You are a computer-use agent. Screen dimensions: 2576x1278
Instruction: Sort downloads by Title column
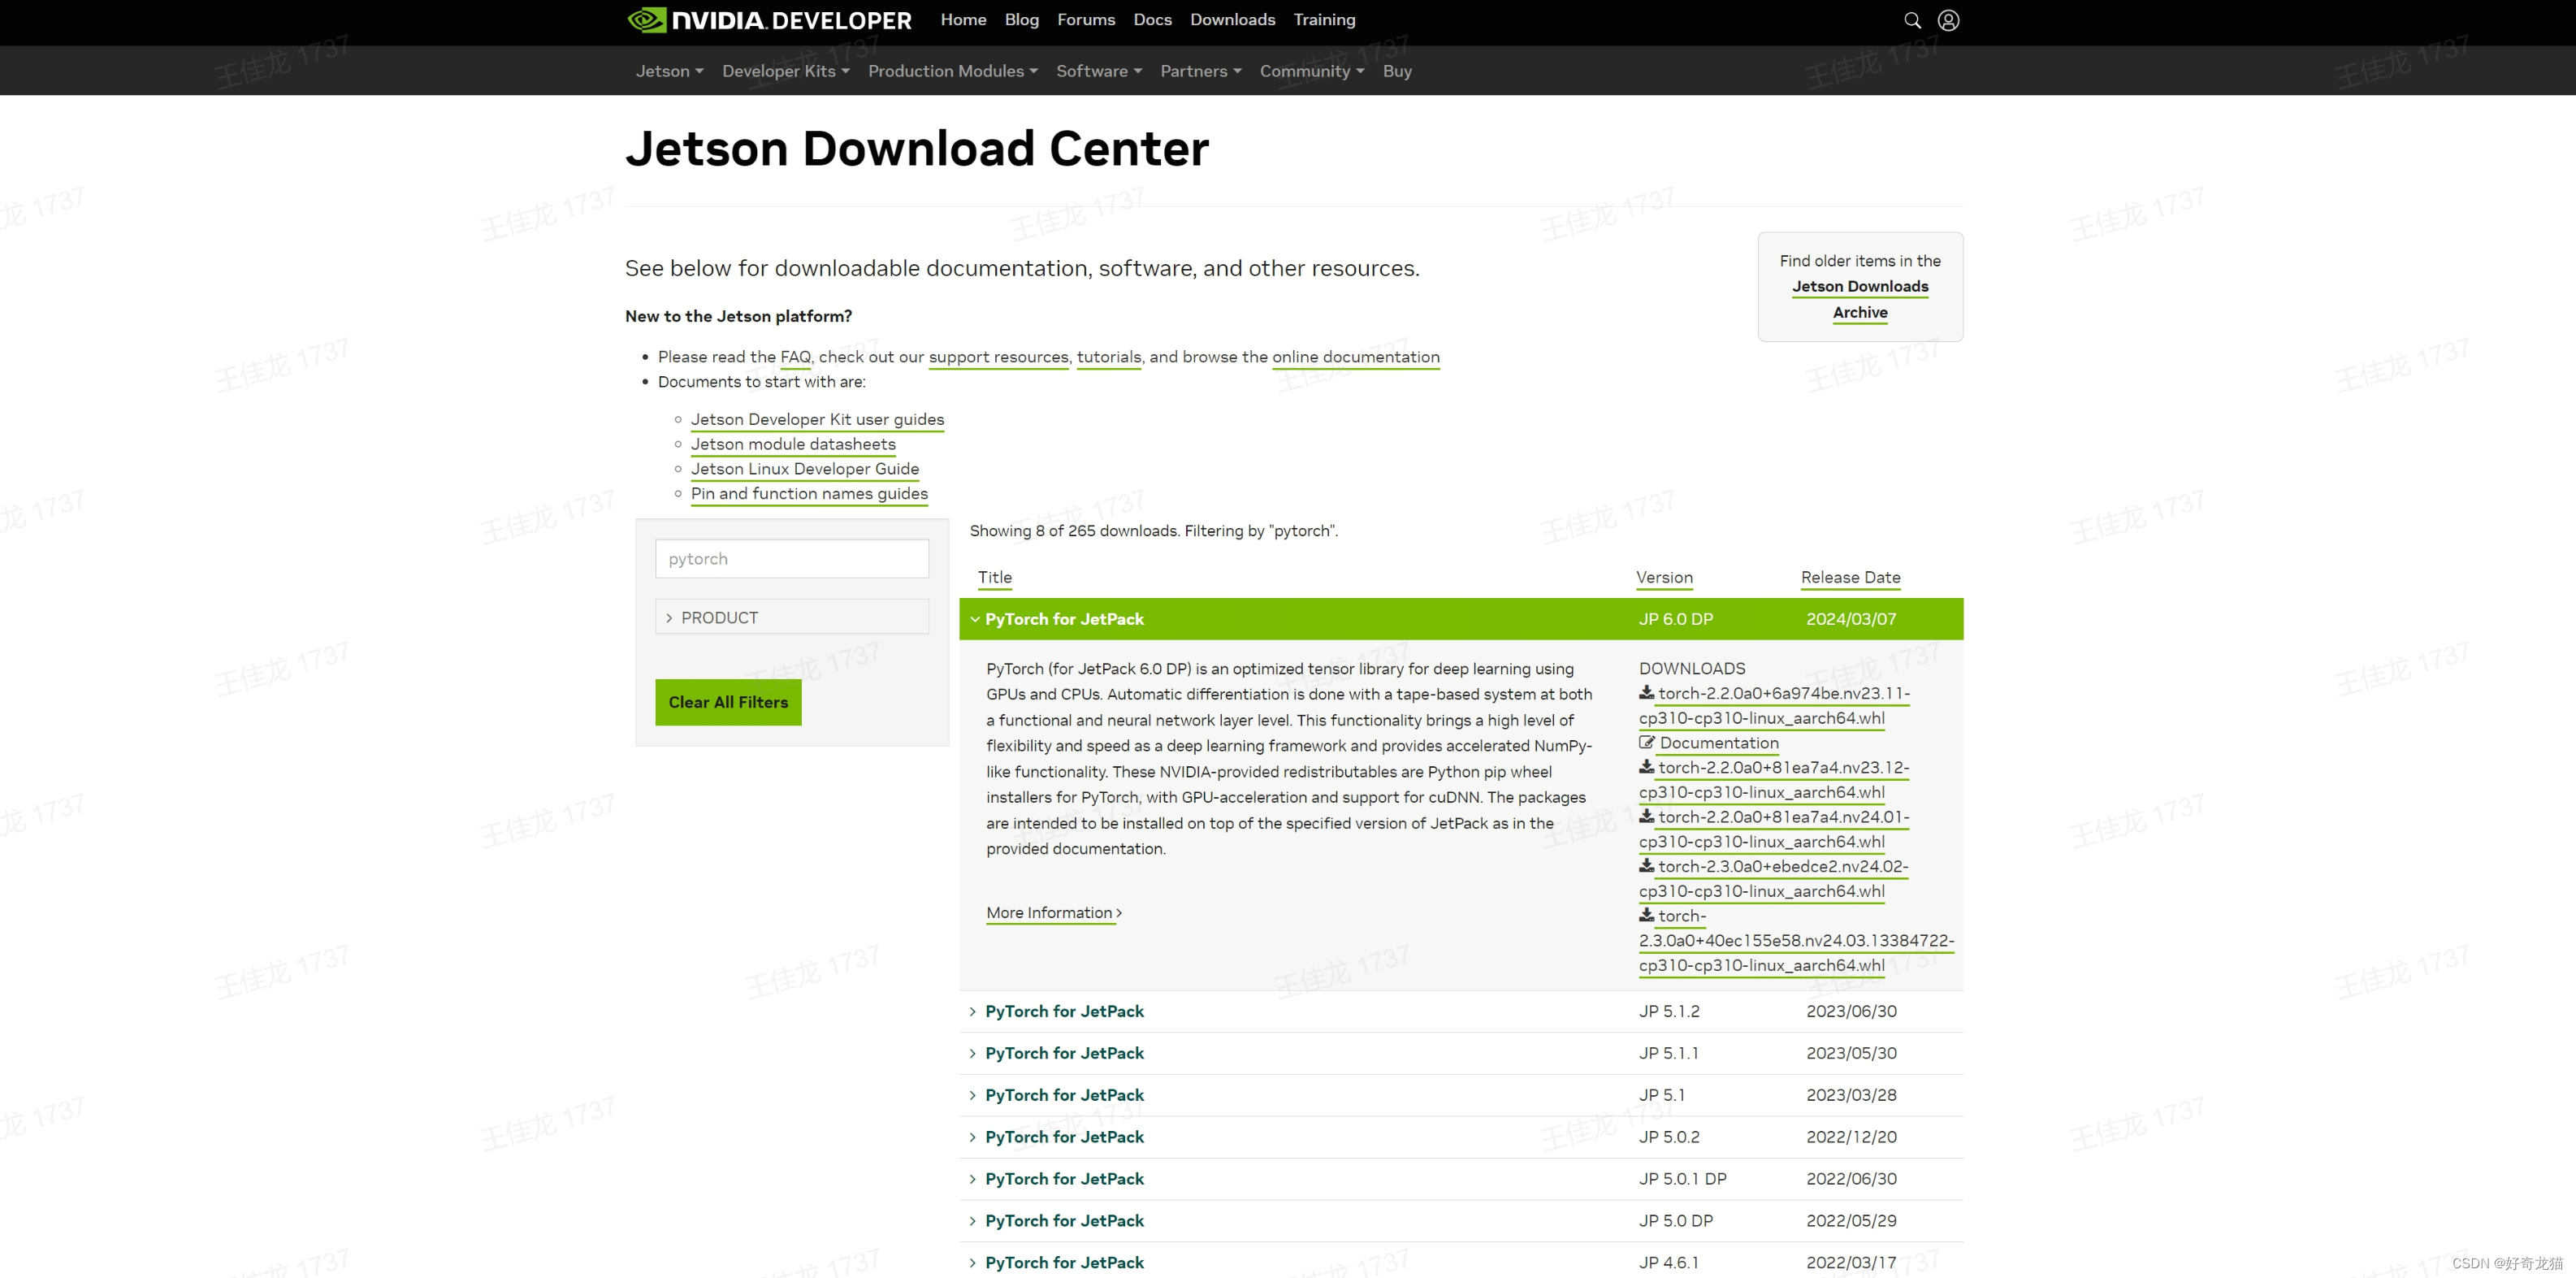tap(995, 577)
